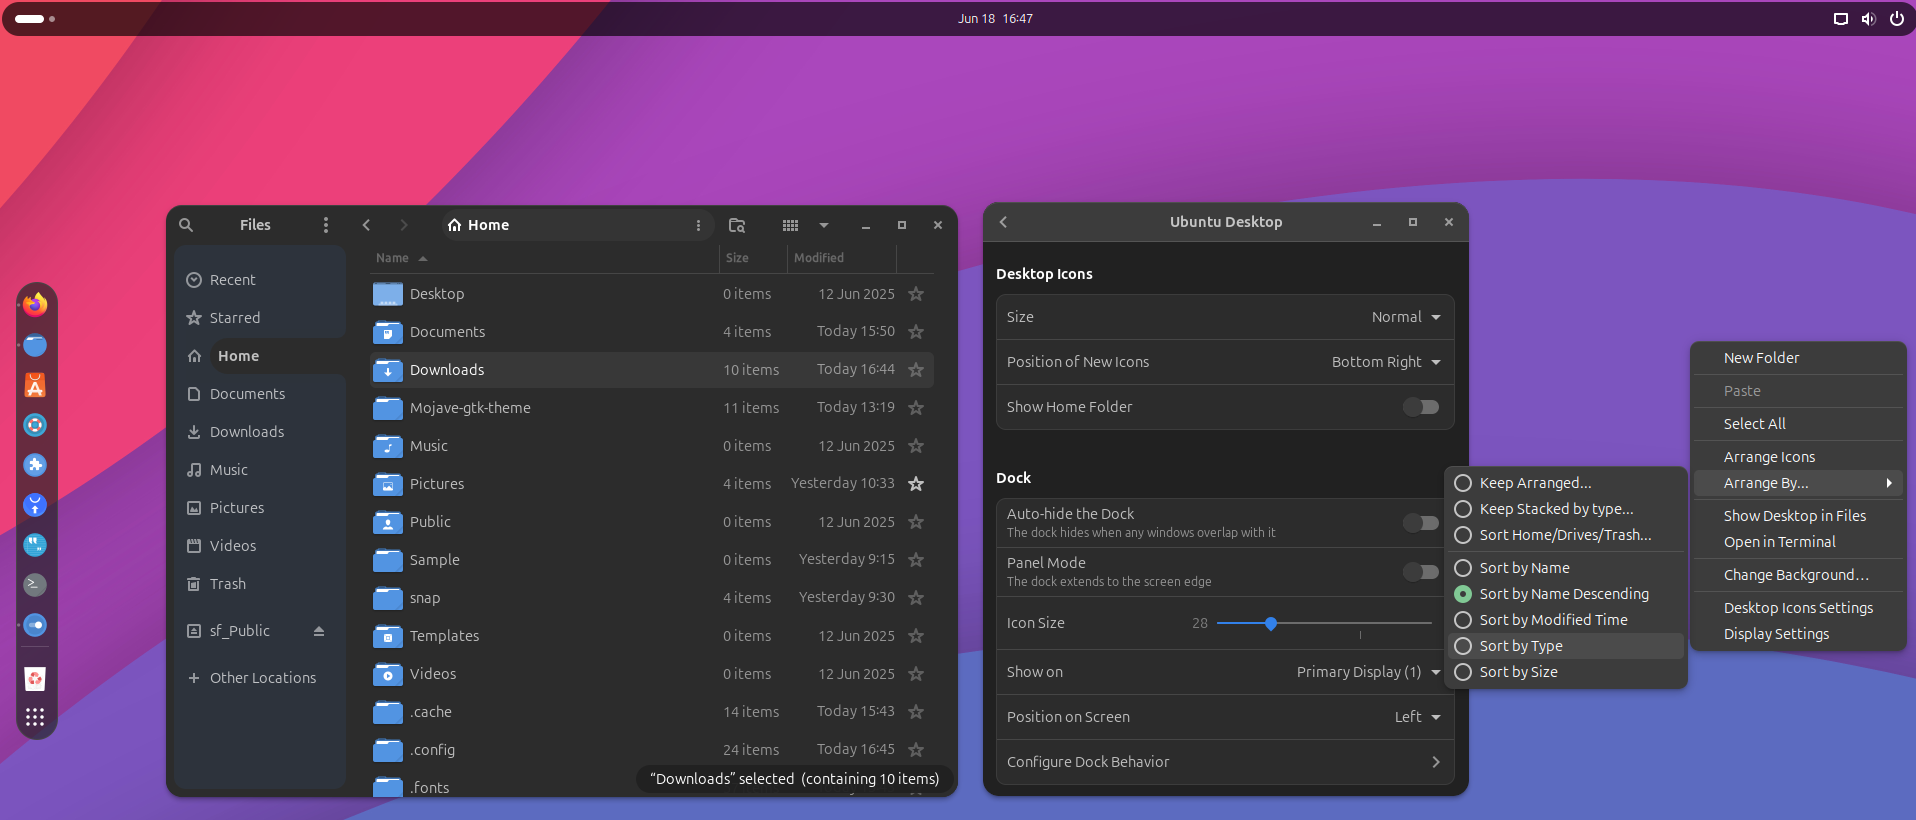Open Desktop Icons Settings entry
Image resolution: width=1916 pixels, height=820 pixels.
[x=1798, y=608]
